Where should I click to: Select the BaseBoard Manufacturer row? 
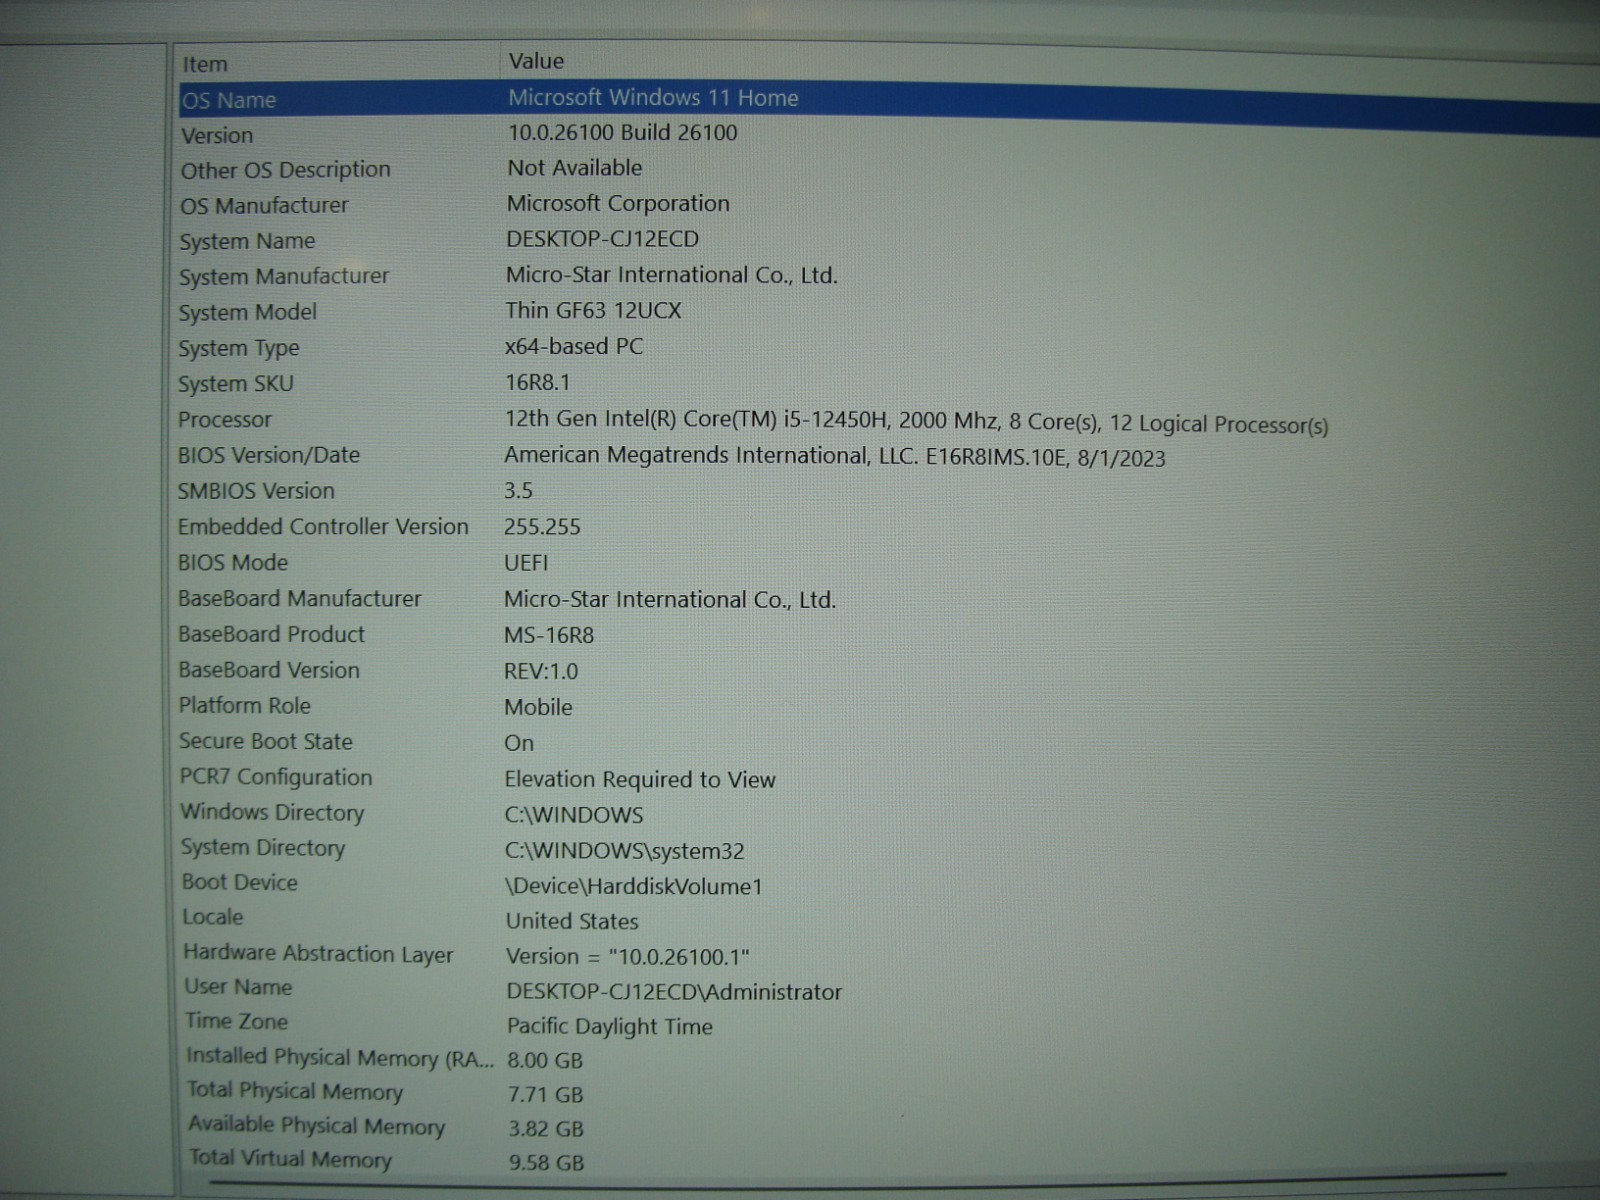[x=300, y=599]
